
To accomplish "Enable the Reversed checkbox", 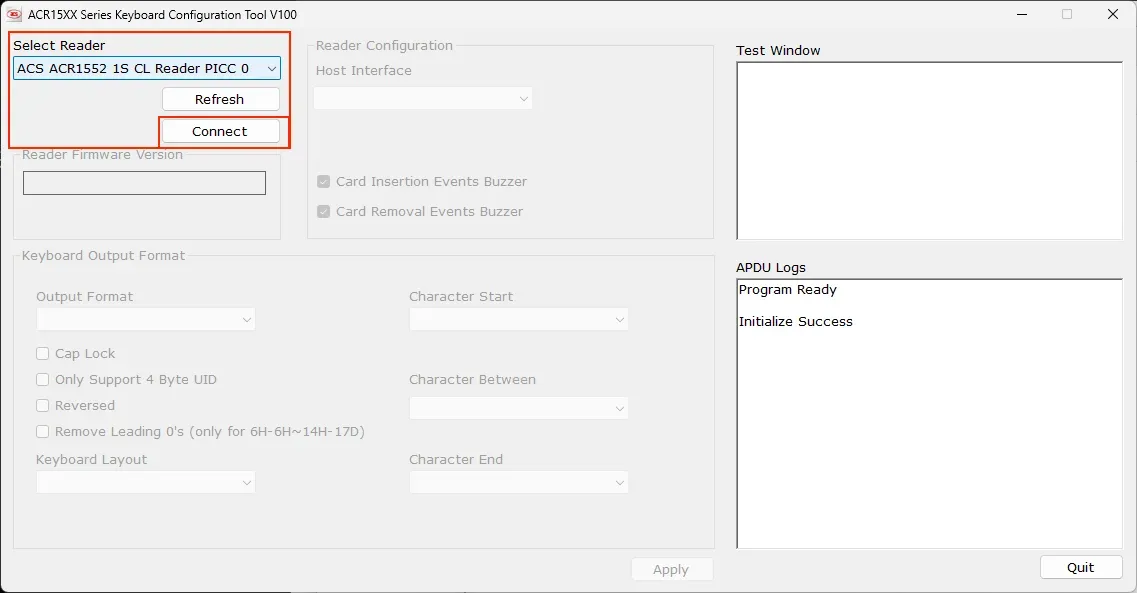I will [43, 406].
